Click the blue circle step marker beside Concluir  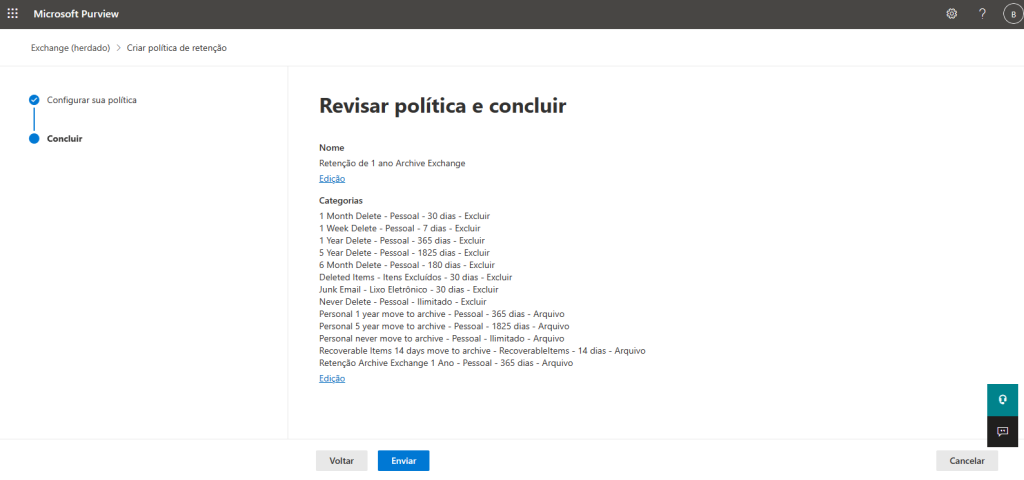click(34, 138)
